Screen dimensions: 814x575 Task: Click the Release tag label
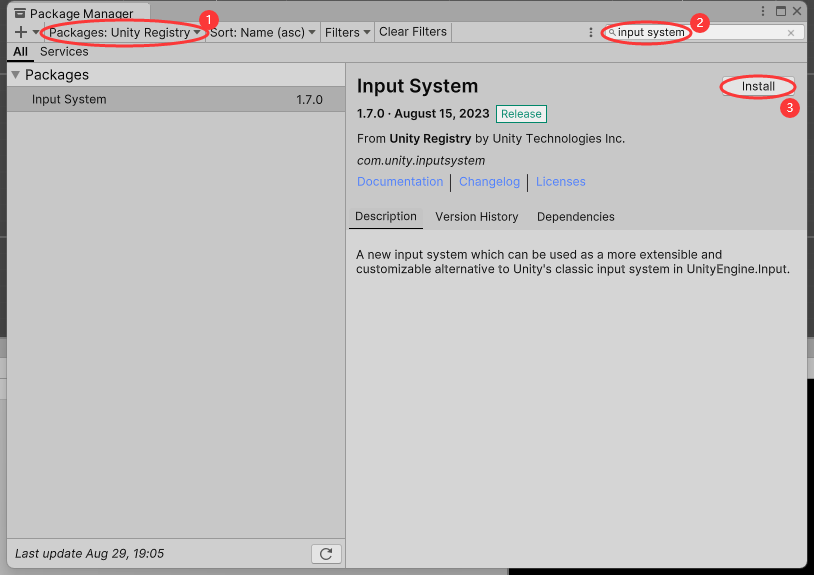521,114
